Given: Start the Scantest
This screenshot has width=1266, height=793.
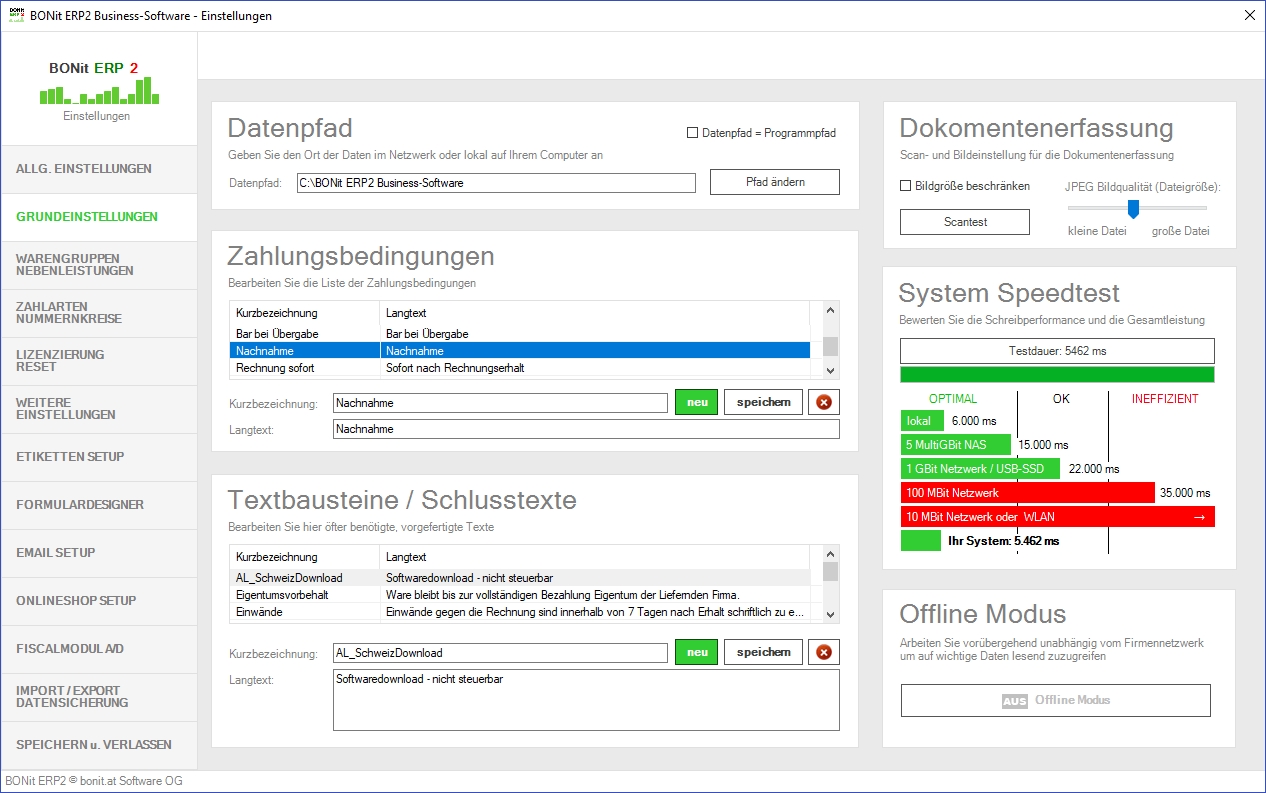Looking at the screenshot, I should (x=965, y=222).
